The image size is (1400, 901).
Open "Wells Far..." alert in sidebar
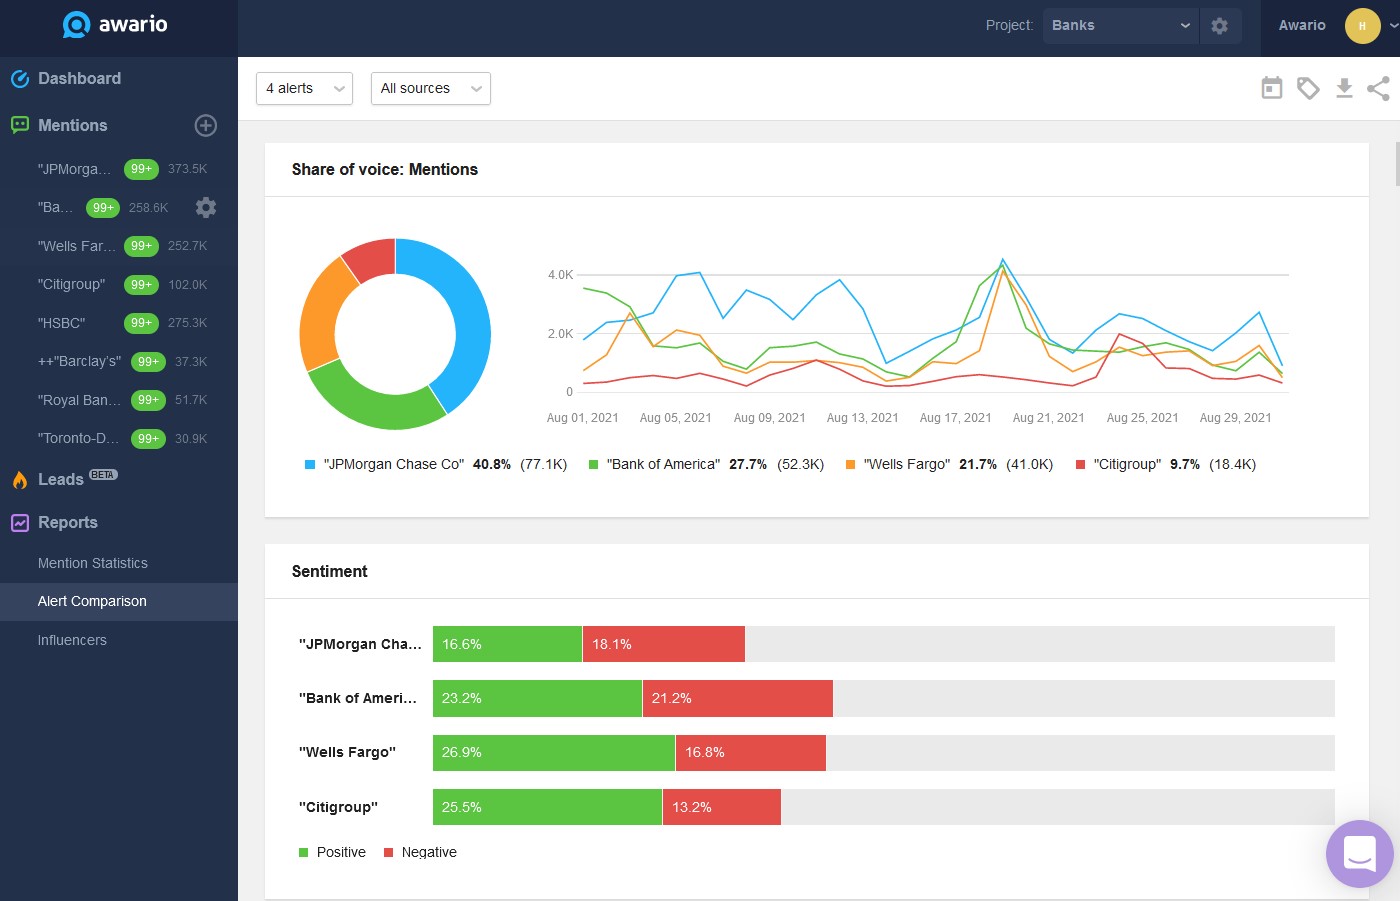[76, 246]
